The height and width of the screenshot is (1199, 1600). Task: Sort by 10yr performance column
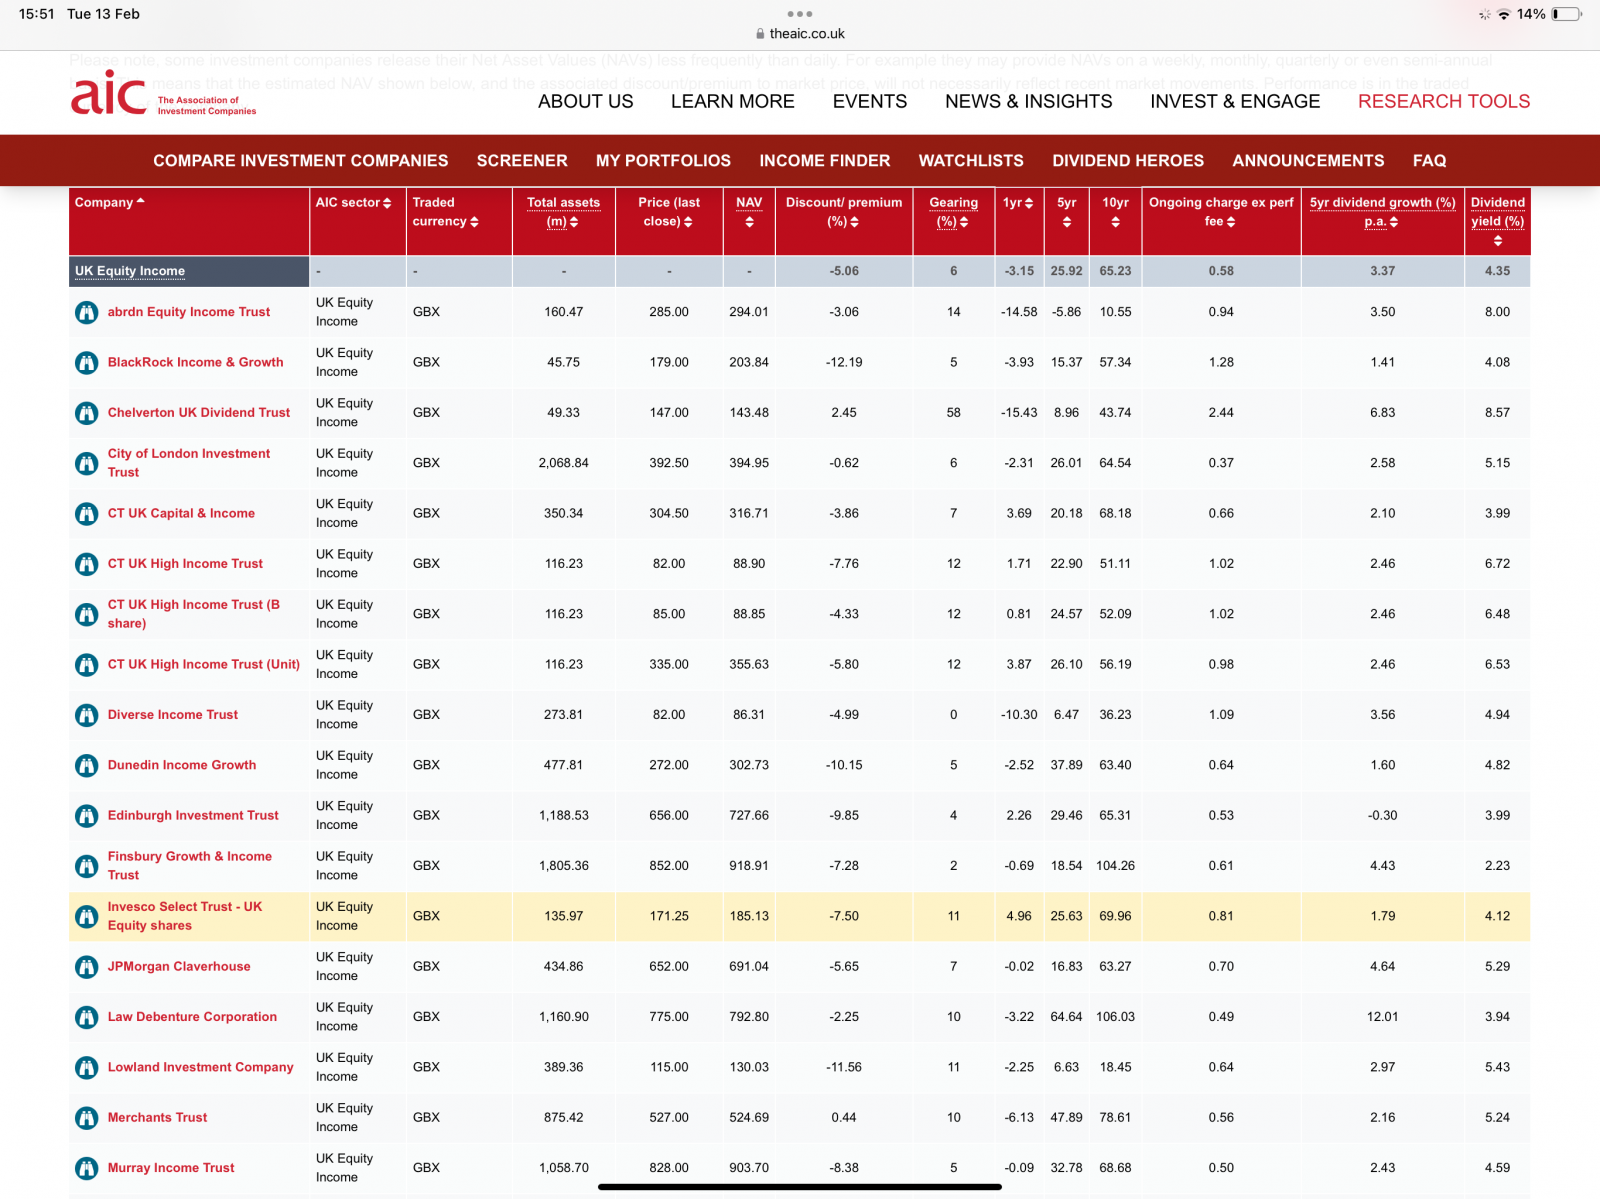(1115, 212)
